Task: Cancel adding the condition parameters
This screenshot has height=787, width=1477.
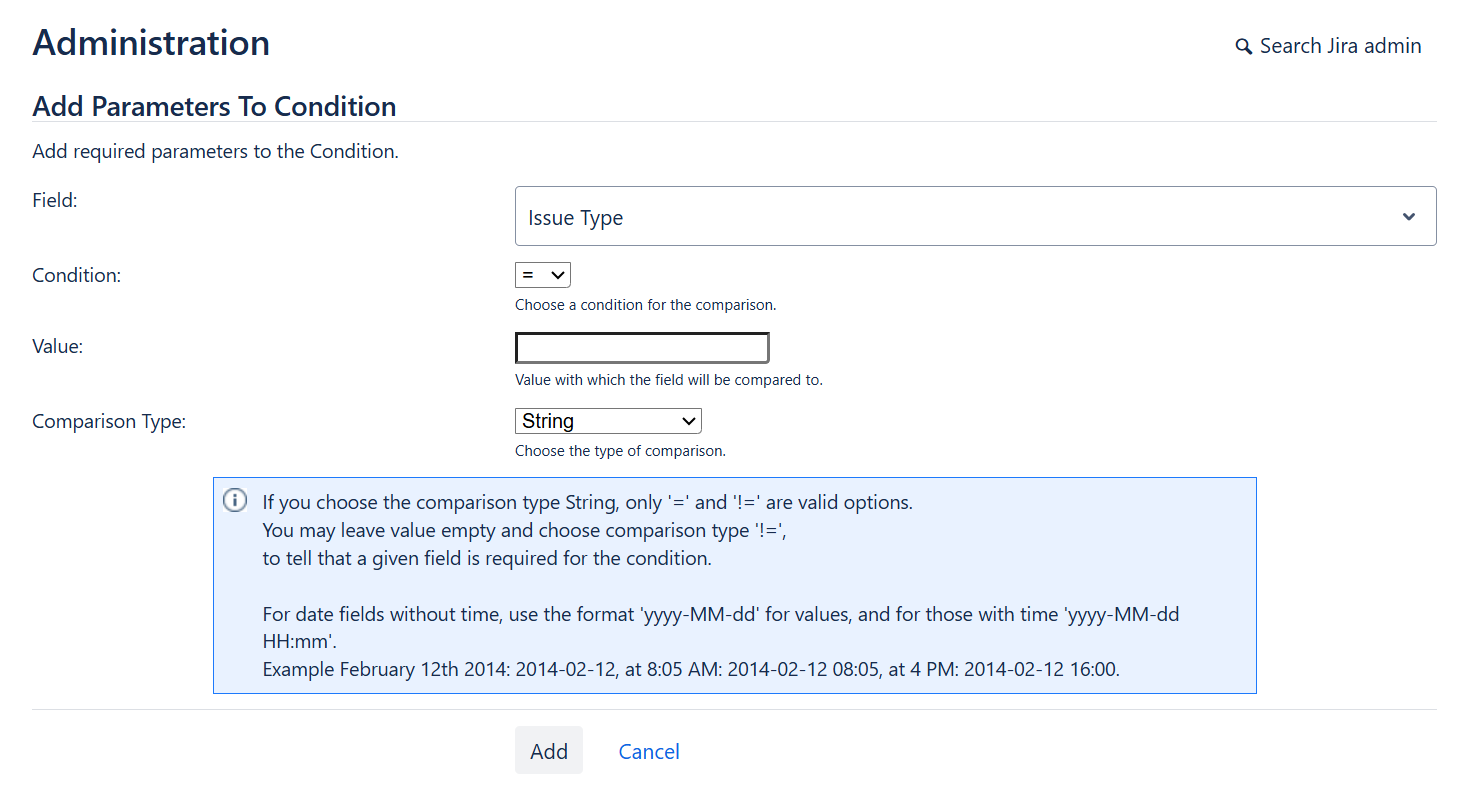Action: click(649, 751)
